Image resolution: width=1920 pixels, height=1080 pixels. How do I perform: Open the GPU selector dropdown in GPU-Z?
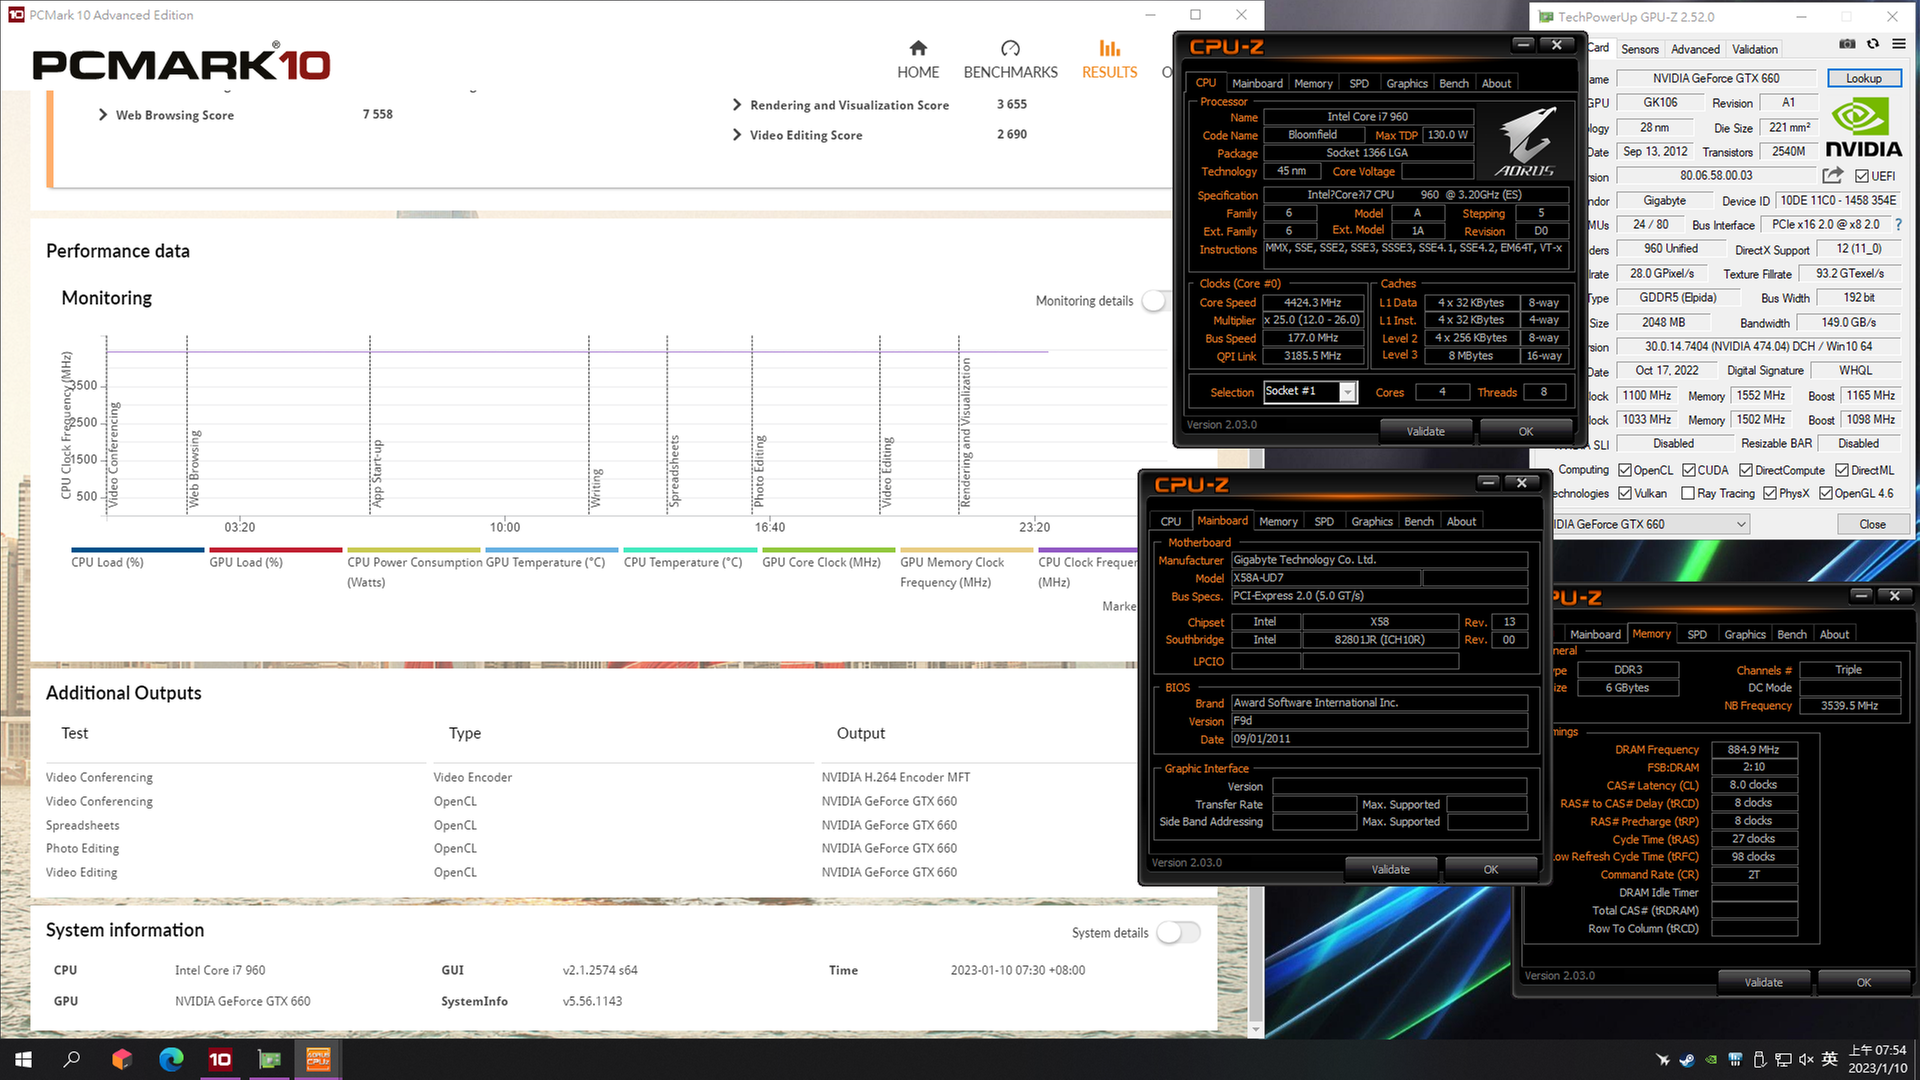pyautogui.click(x=1741, y=524)
